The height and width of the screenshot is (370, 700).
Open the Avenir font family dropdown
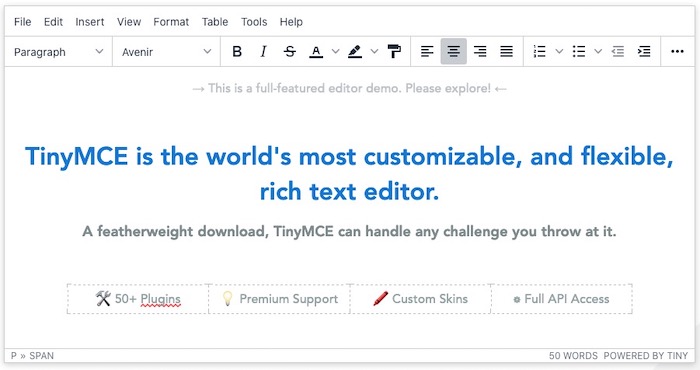tap(167, 52)
